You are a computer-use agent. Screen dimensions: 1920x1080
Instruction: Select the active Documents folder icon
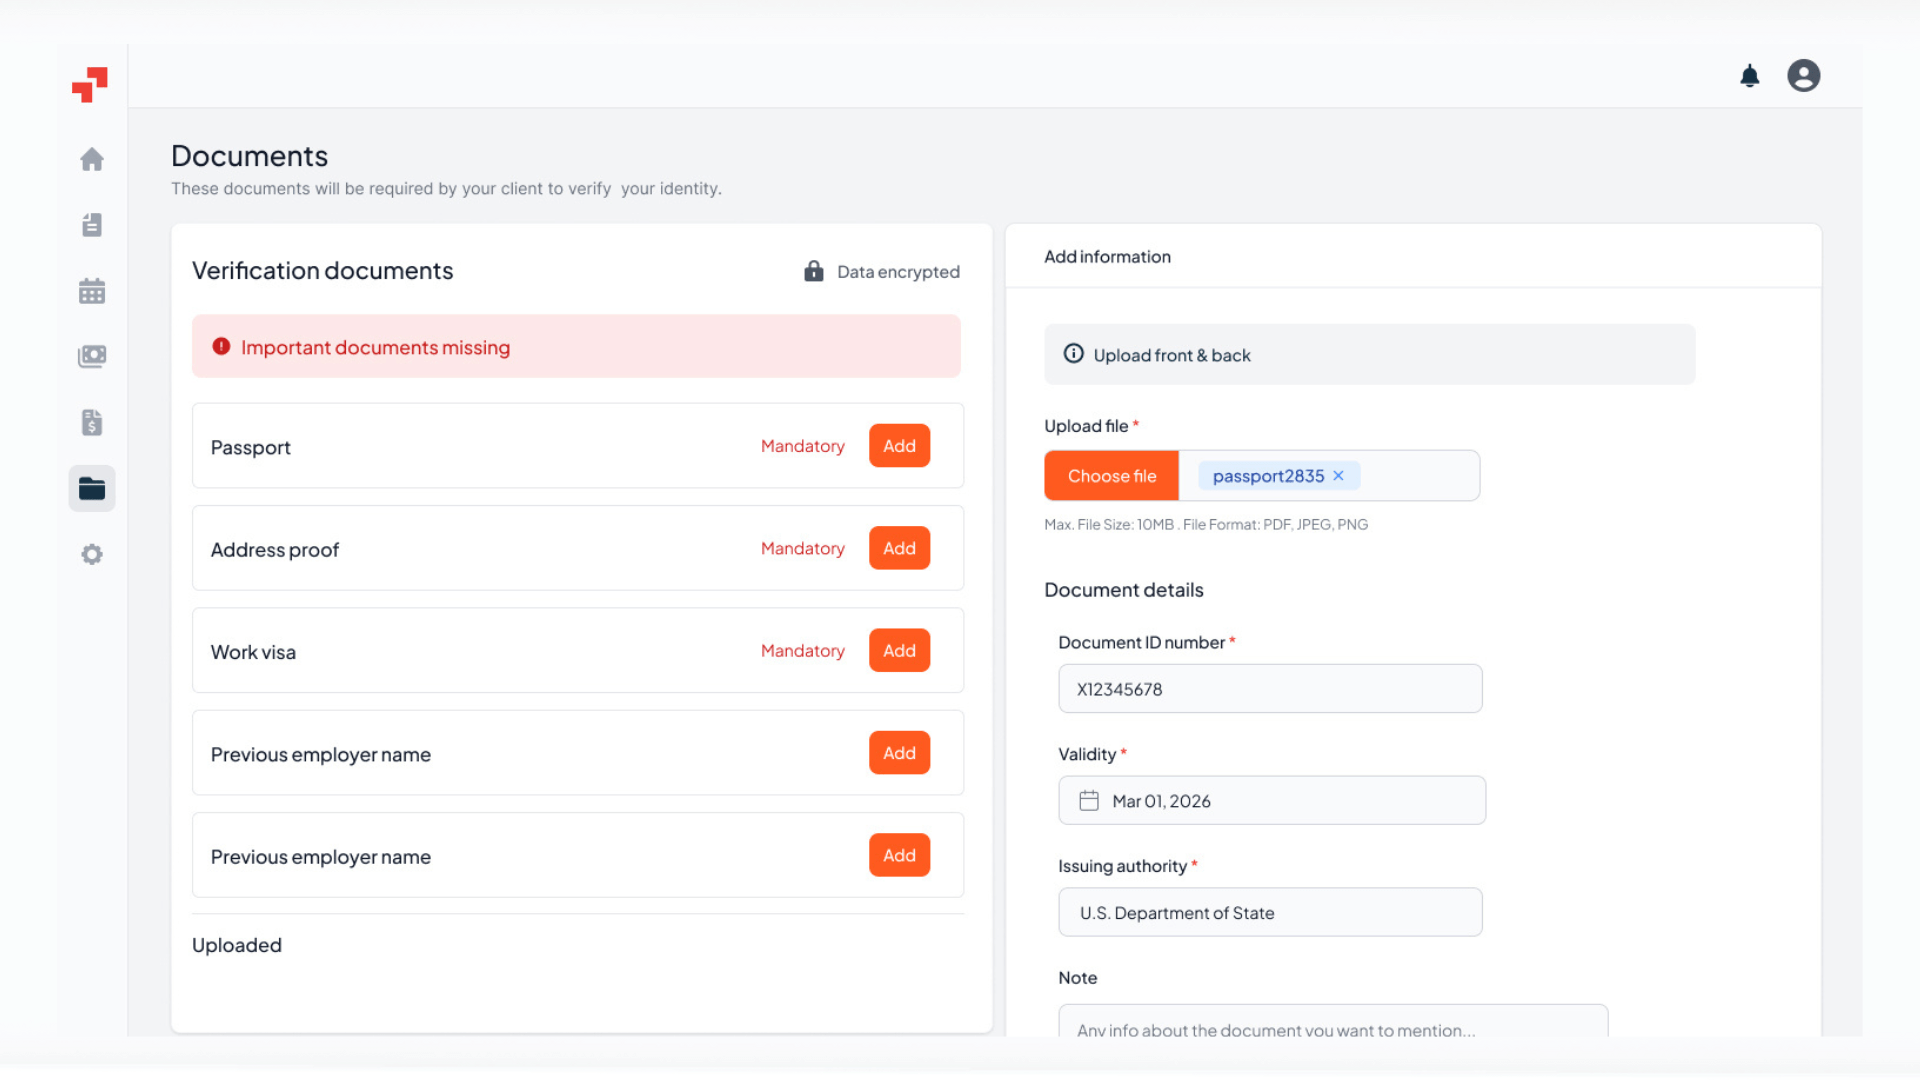91,488
